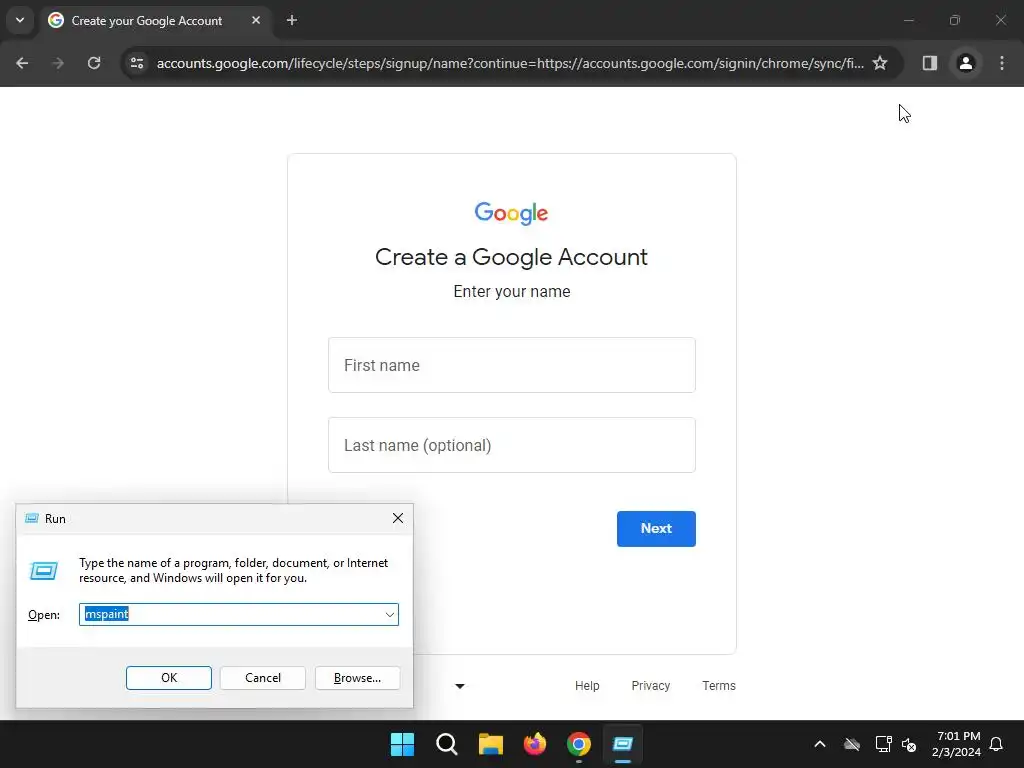View site information icon in address bar

pyautogui.click(x=137, y=63)
